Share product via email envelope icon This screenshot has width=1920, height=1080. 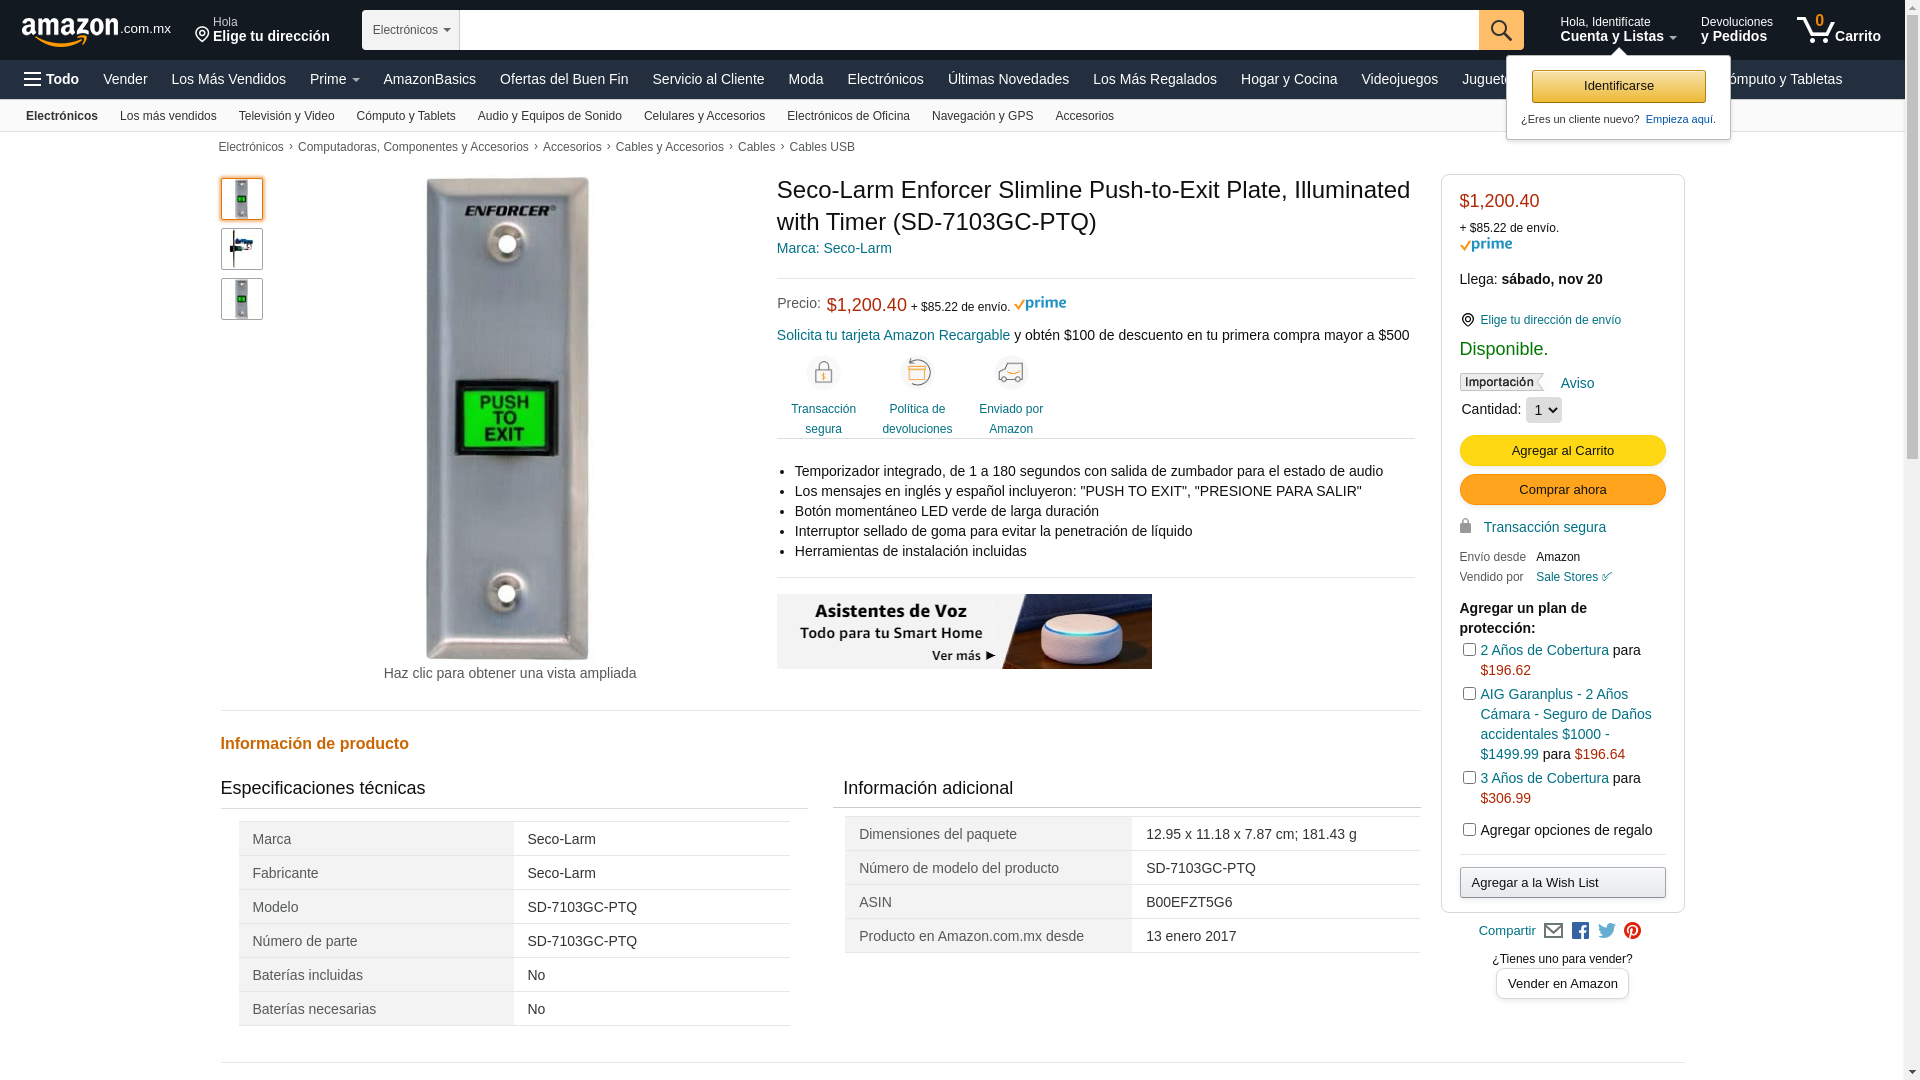coord(1553,931)
